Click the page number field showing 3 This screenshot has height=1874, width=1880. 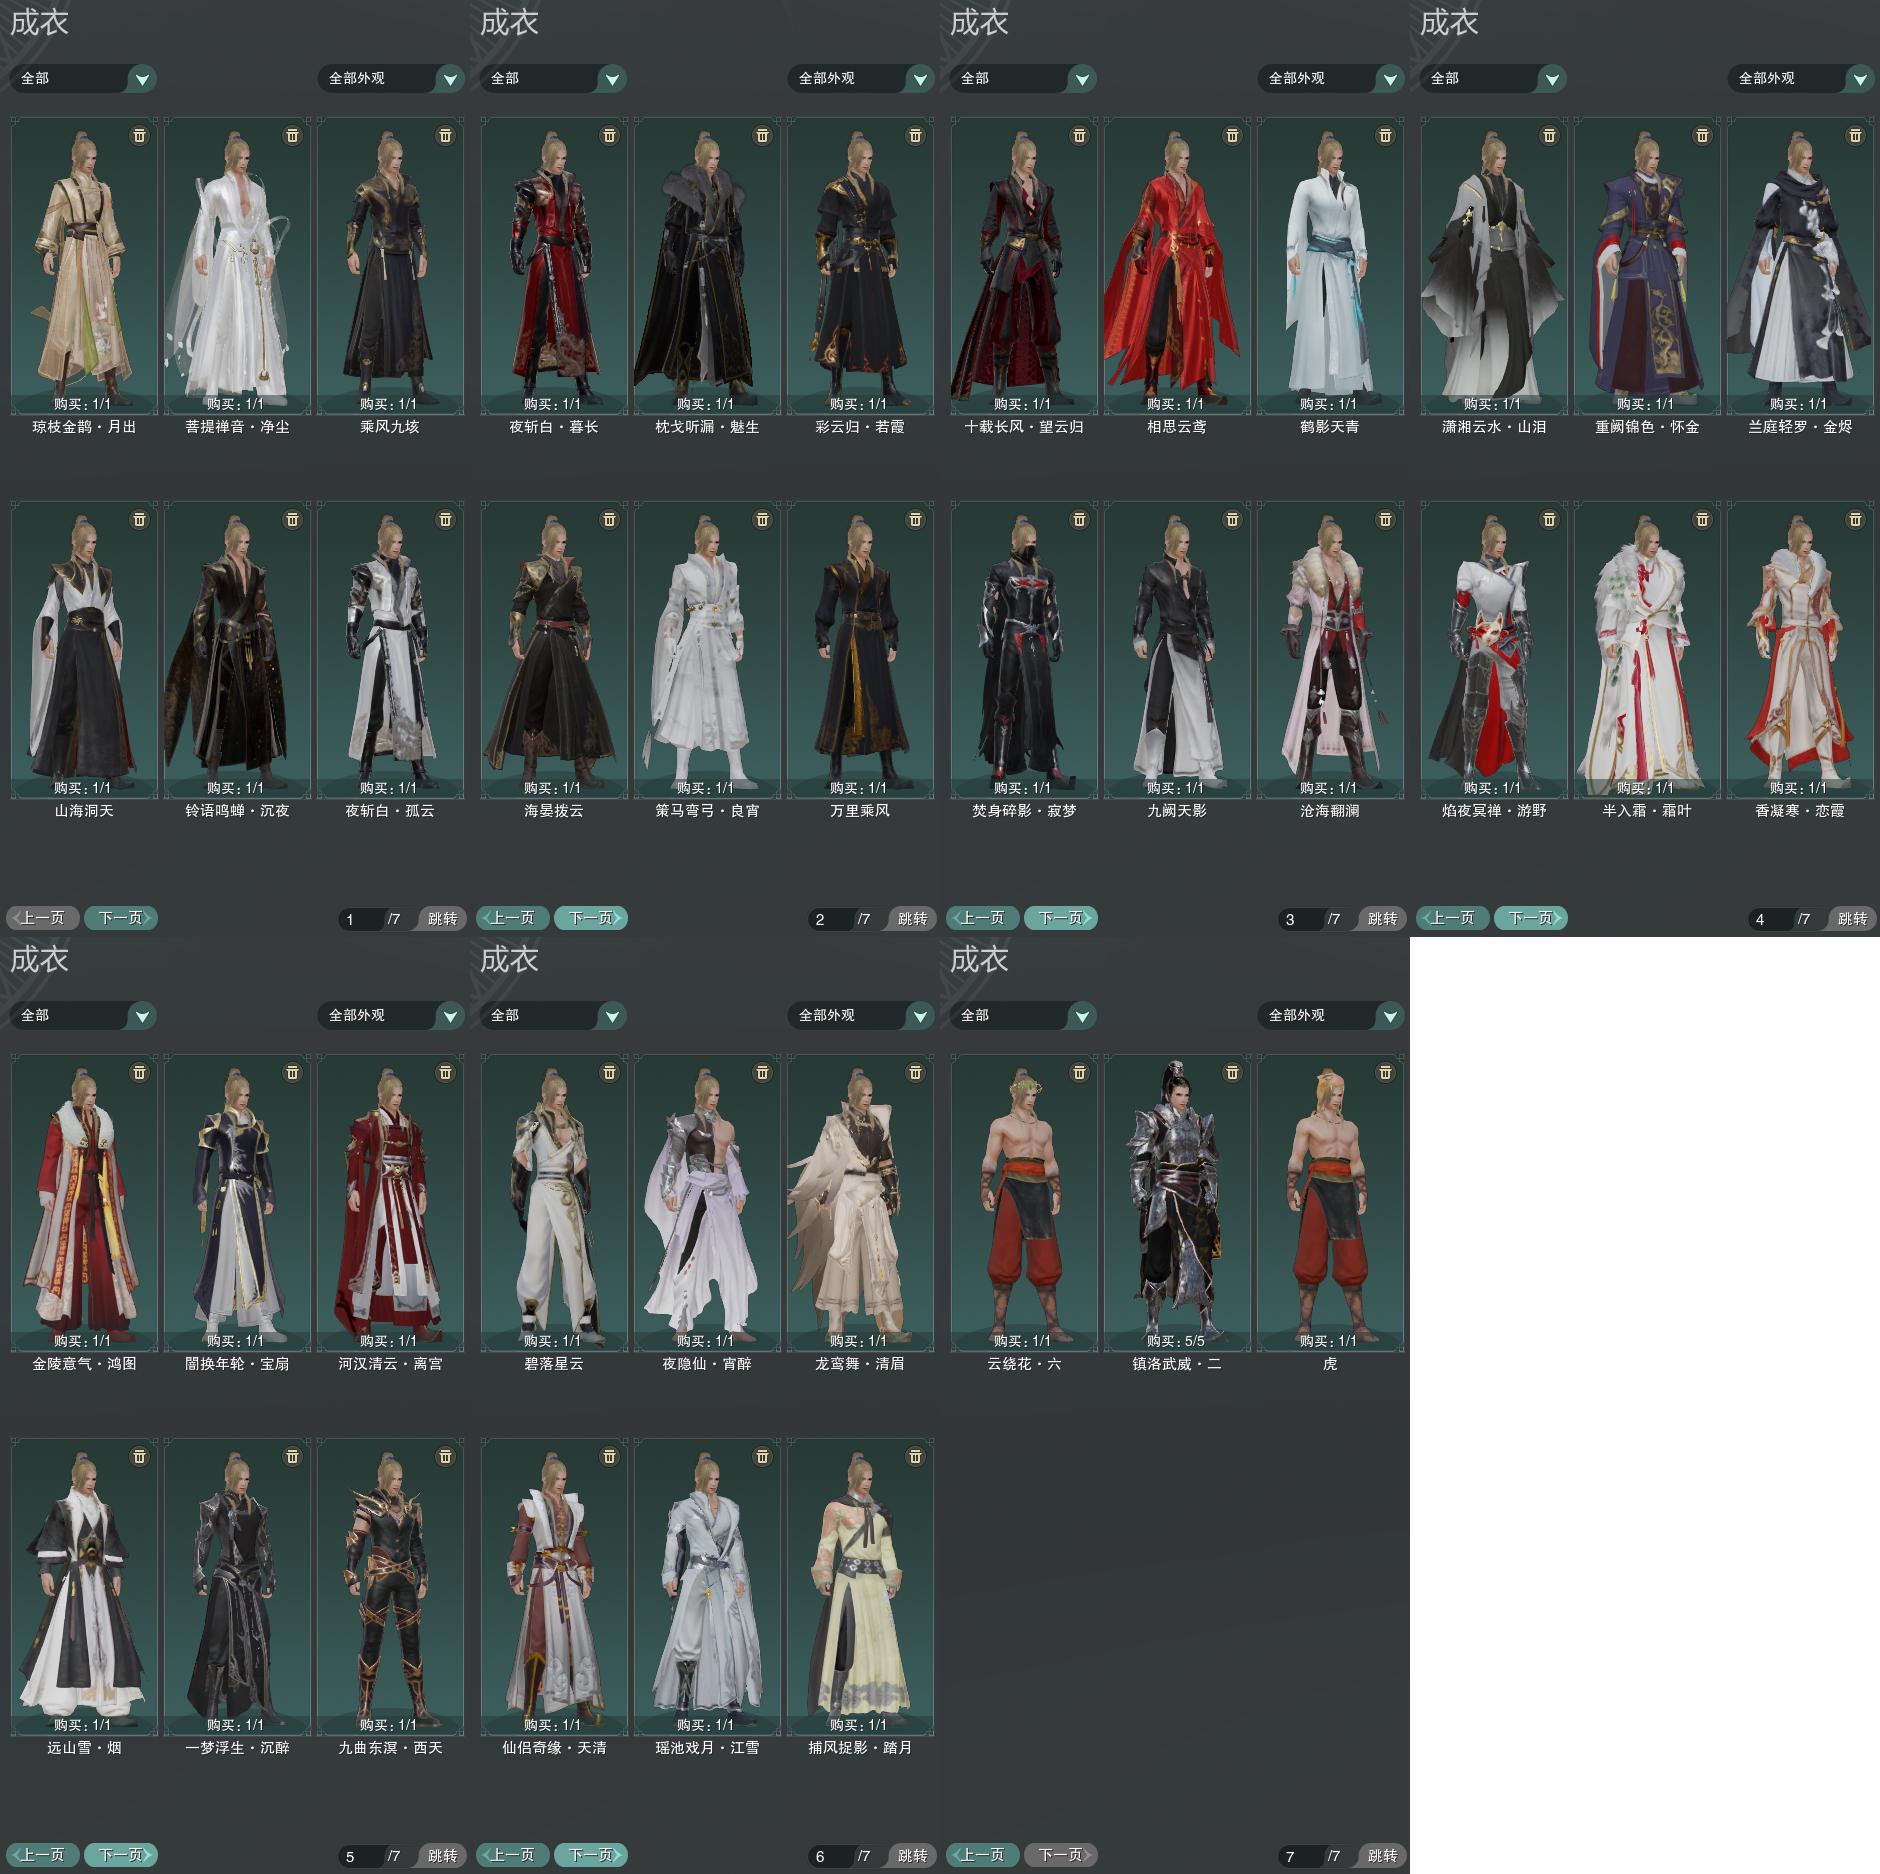pyautogui.click(x=1301, y=919)
